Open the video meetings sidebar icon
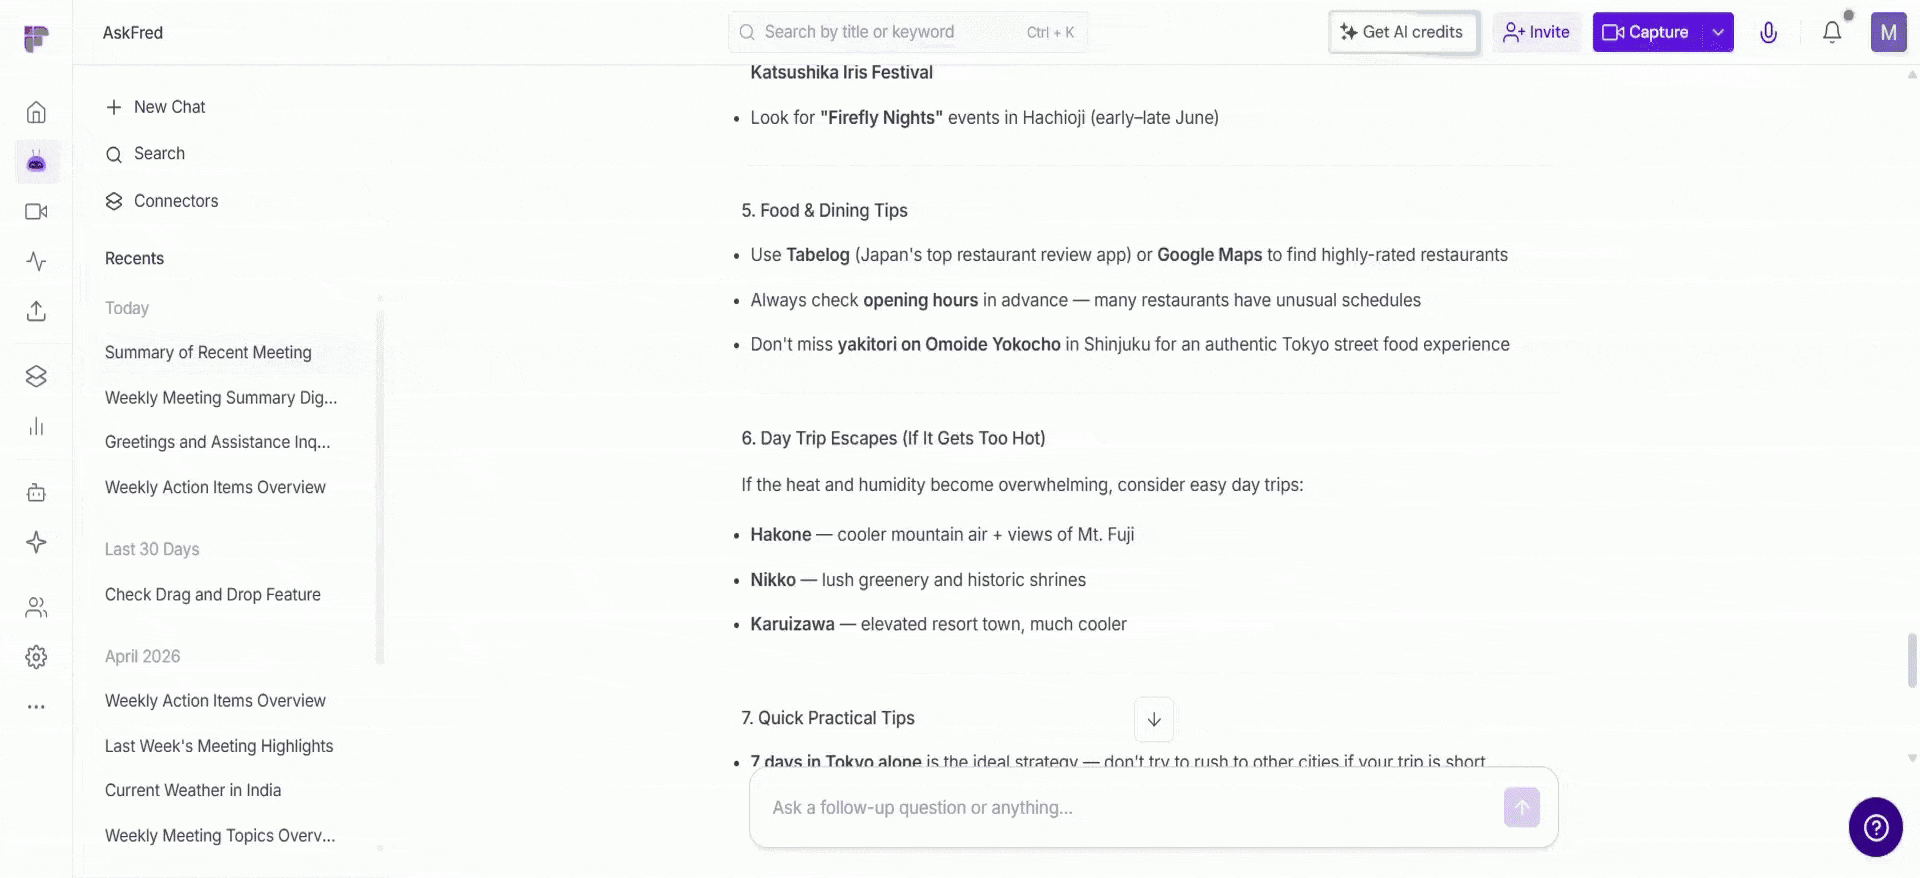The width and height of the screenshot is (1920, 878). [x=36, y=212]
